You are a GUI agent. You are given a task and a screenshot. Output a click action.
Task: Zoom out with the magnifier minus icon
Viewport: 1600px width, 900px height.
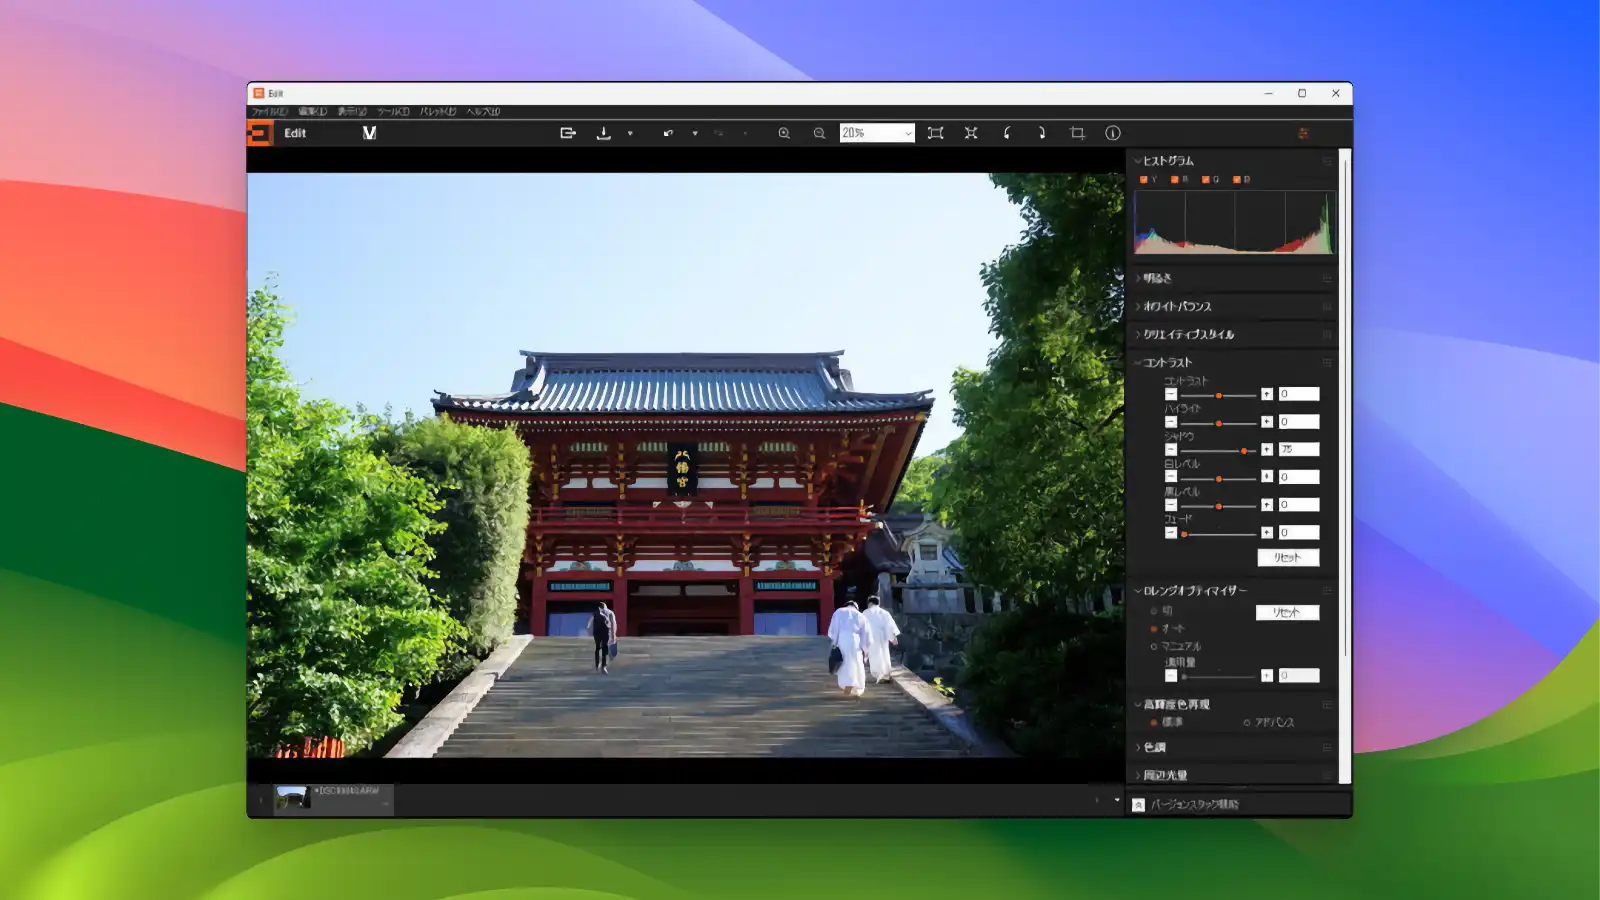pos(818,132)
